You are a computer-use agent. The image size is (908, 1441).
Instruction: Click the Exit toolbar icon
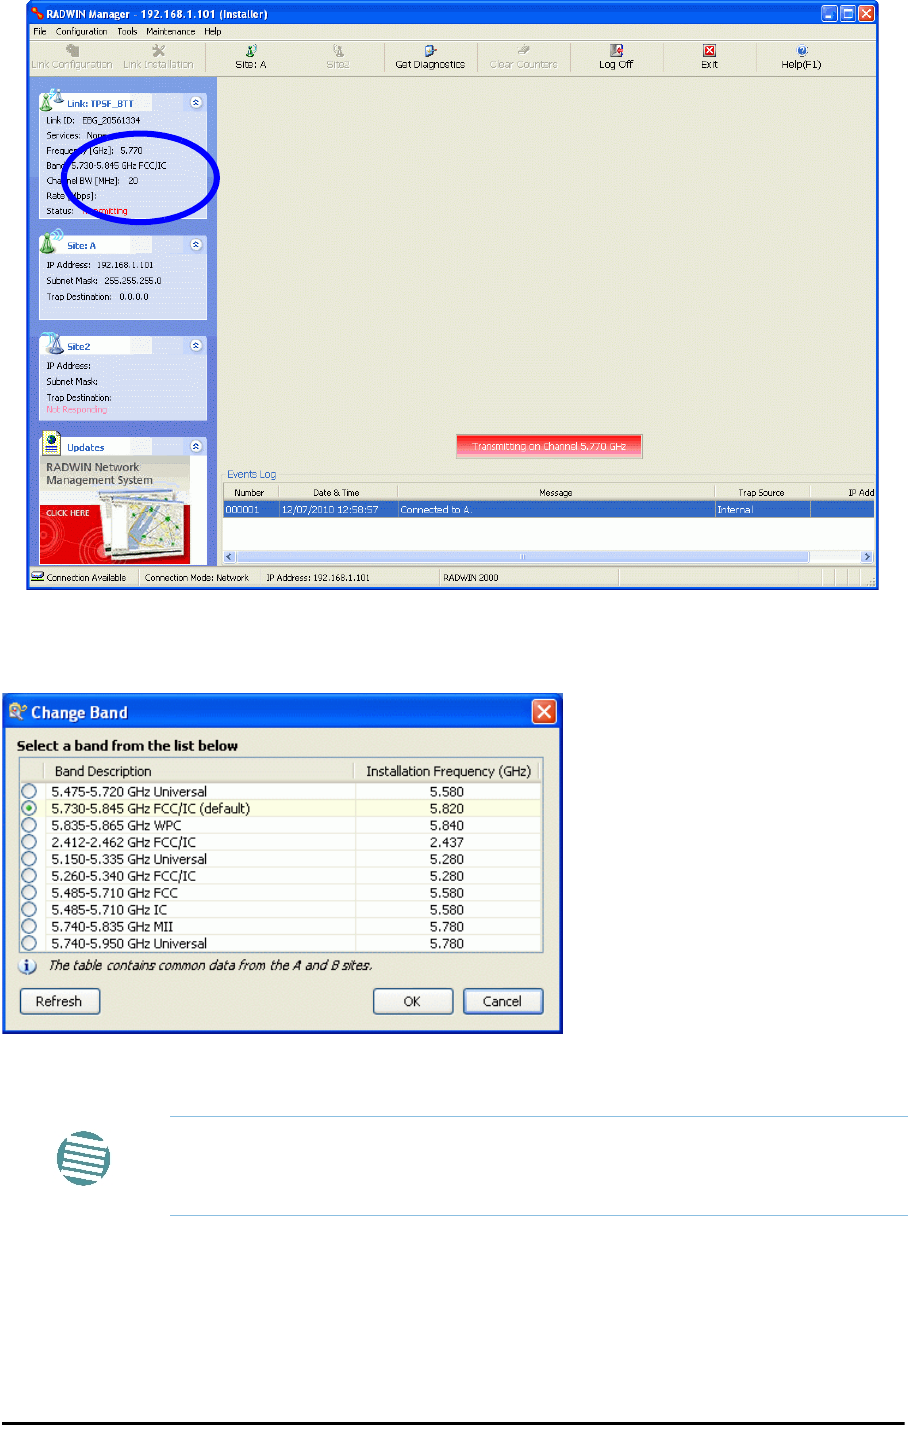click(x=709, y=57)
